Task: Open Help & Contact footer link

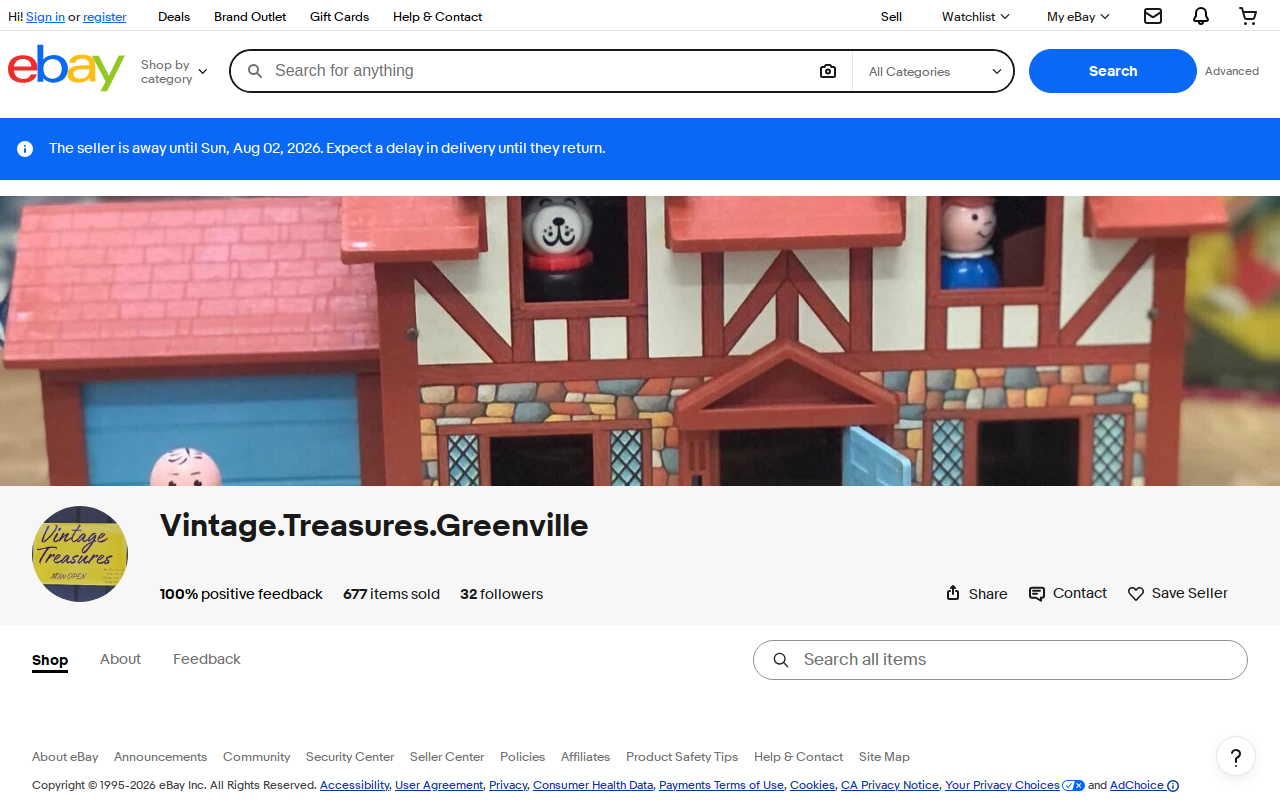Action: point(798,757)
